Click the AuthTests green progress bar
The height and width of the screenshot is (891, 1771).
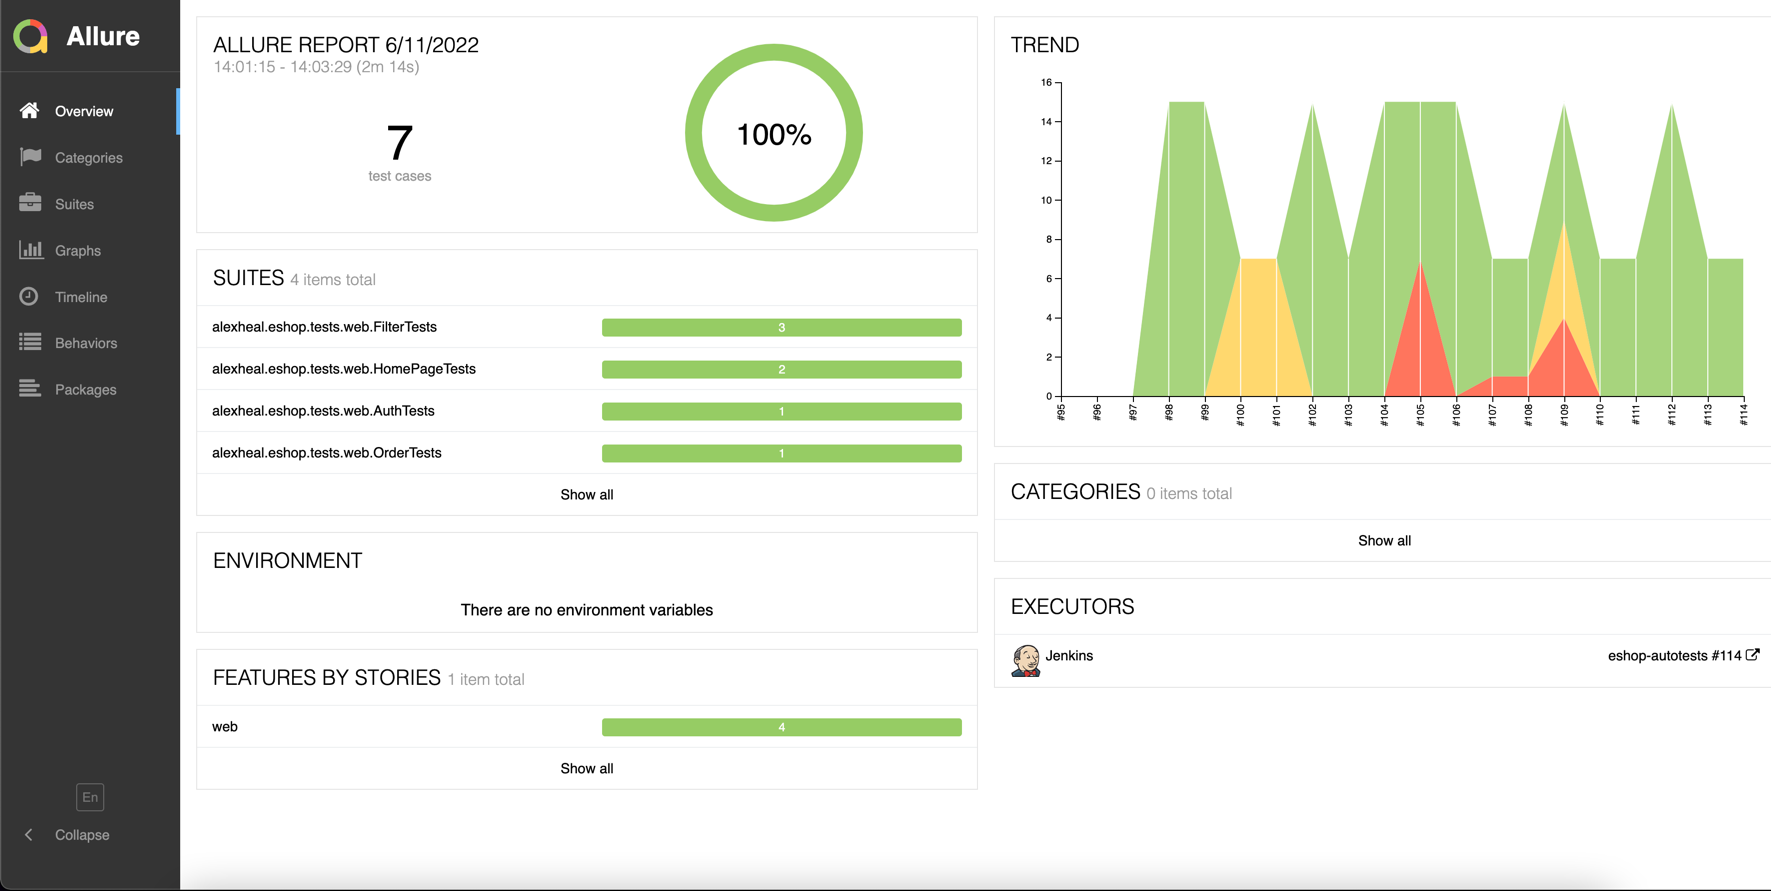tap(782, 411)
